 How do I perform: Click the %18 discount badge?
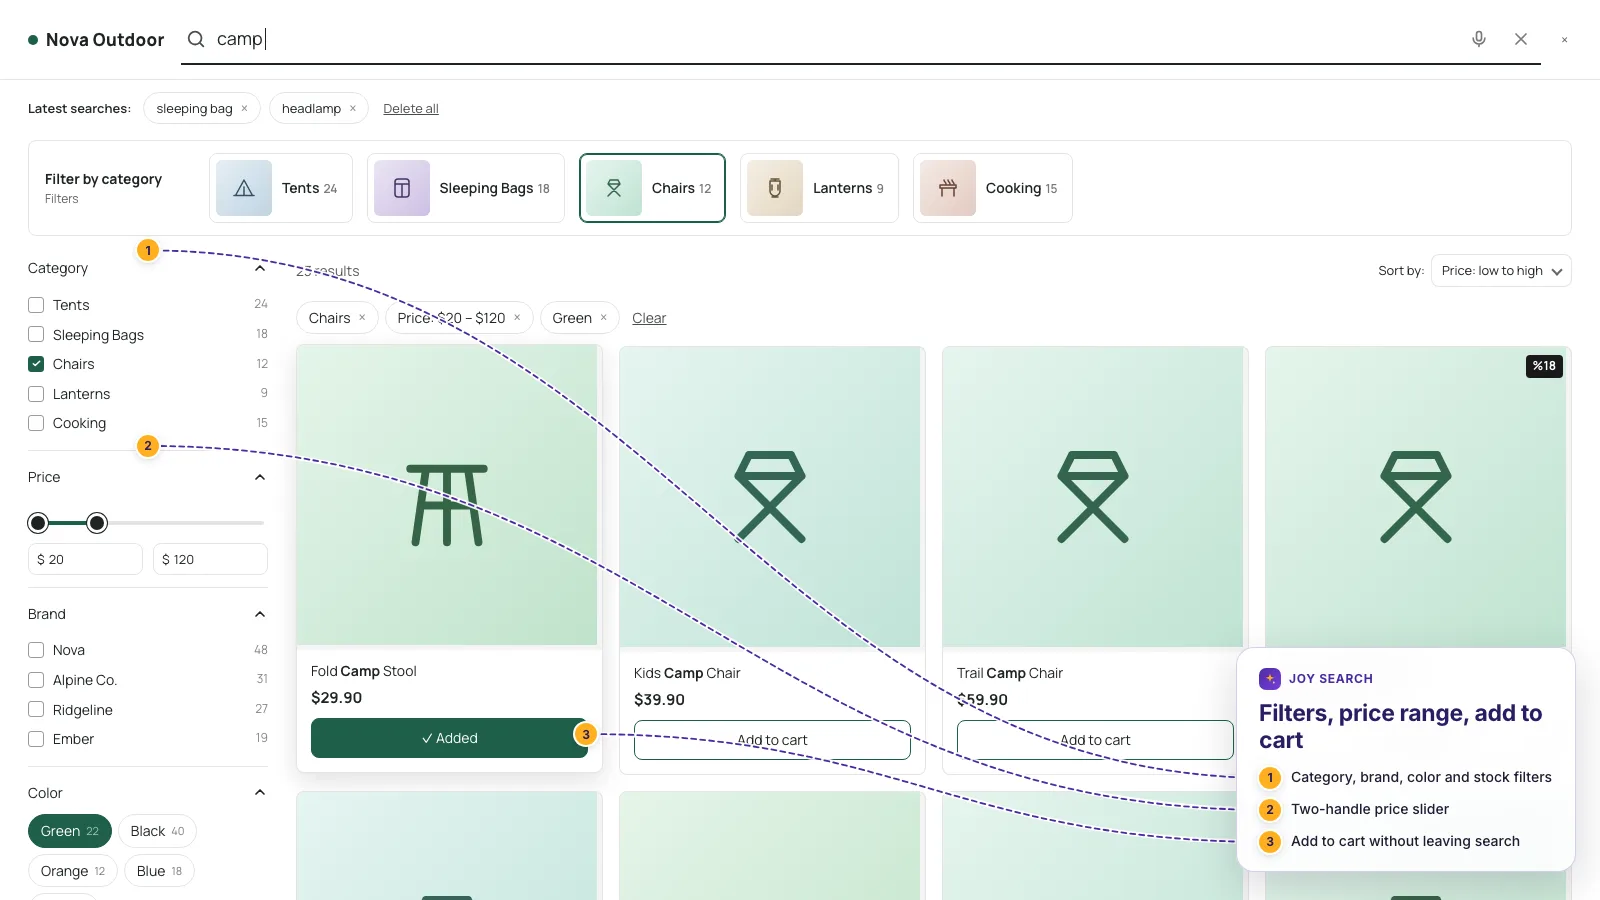[x=1544, y=366]
